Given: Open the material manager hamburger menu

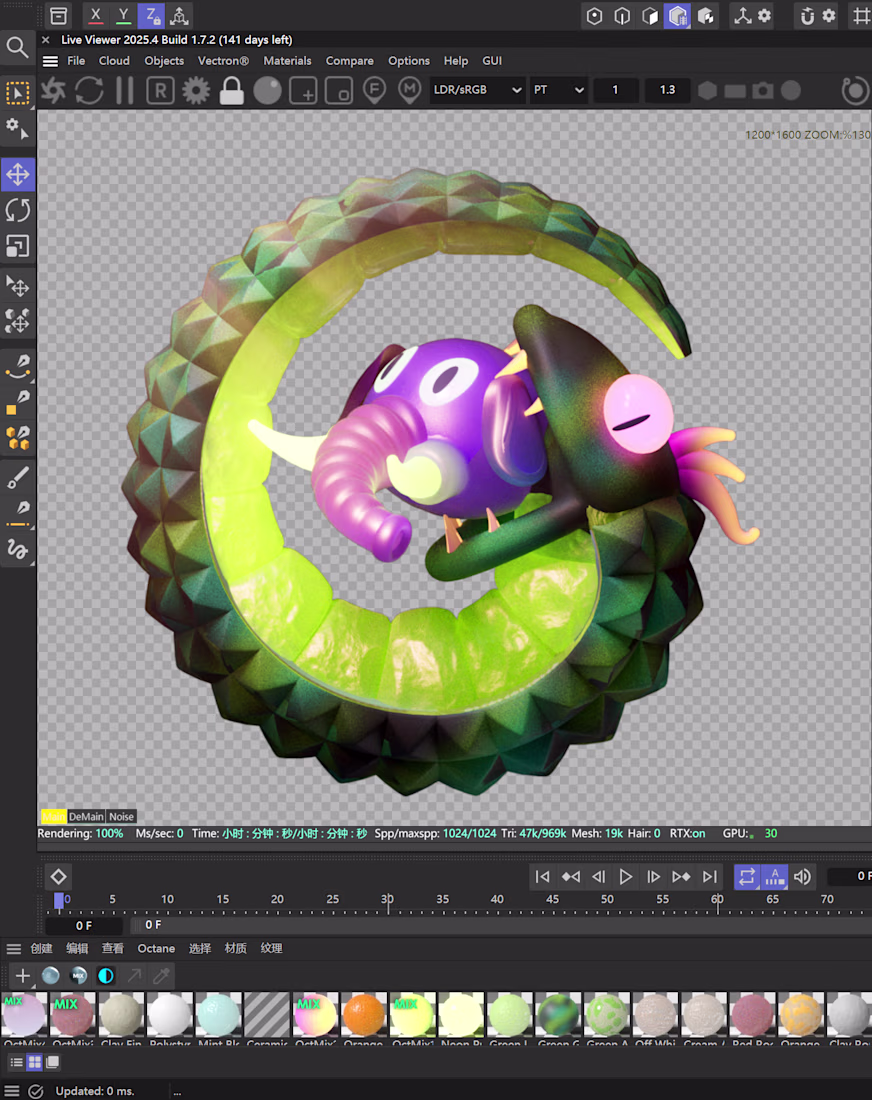Looking at the screenshot, I should tap(13, 948).
